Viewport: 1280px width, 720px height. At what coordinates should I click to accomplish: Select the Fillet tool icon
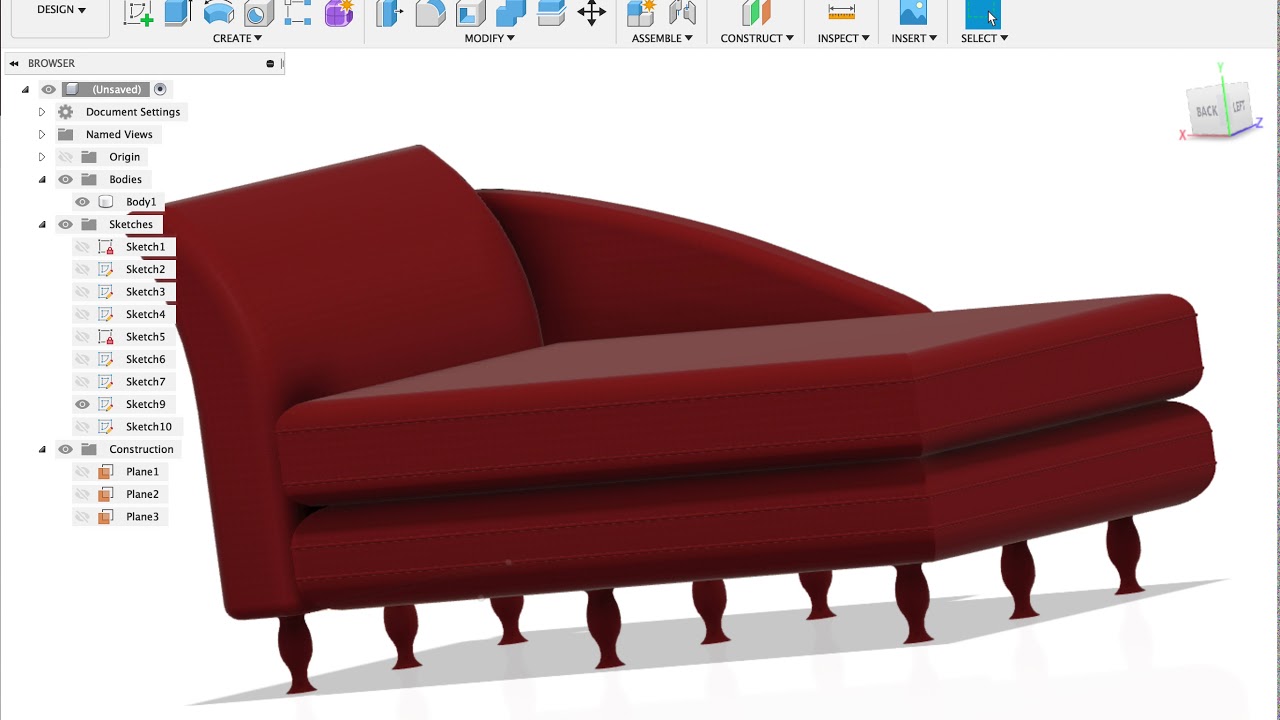click(x=430, y=13)
